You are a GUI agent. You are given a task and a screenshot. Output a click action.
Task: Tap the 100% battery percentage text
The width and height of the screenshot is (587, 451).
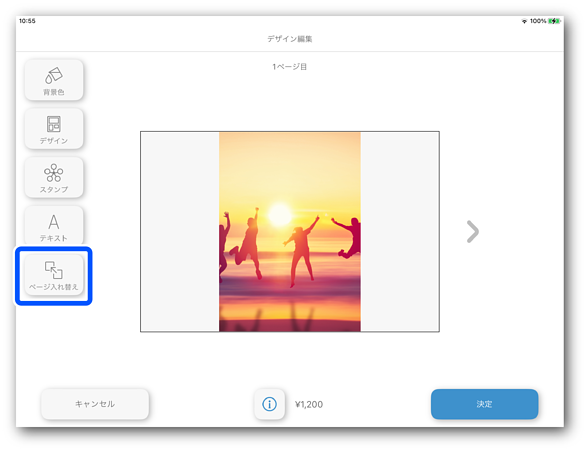pyautogui.click(x=538, y=21)
